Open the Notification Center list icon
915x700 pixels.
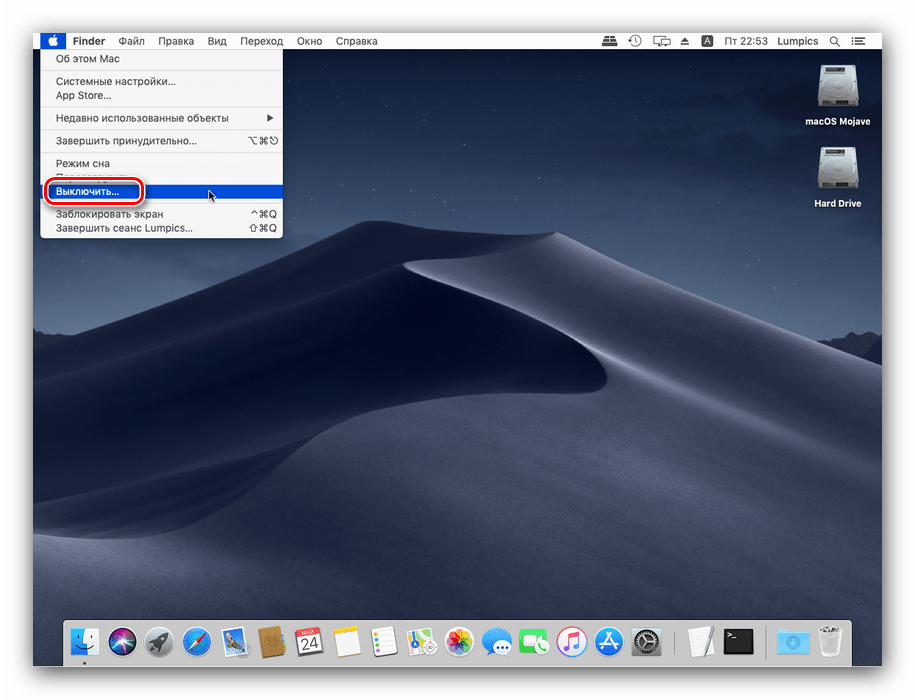(x=860, y=41)
